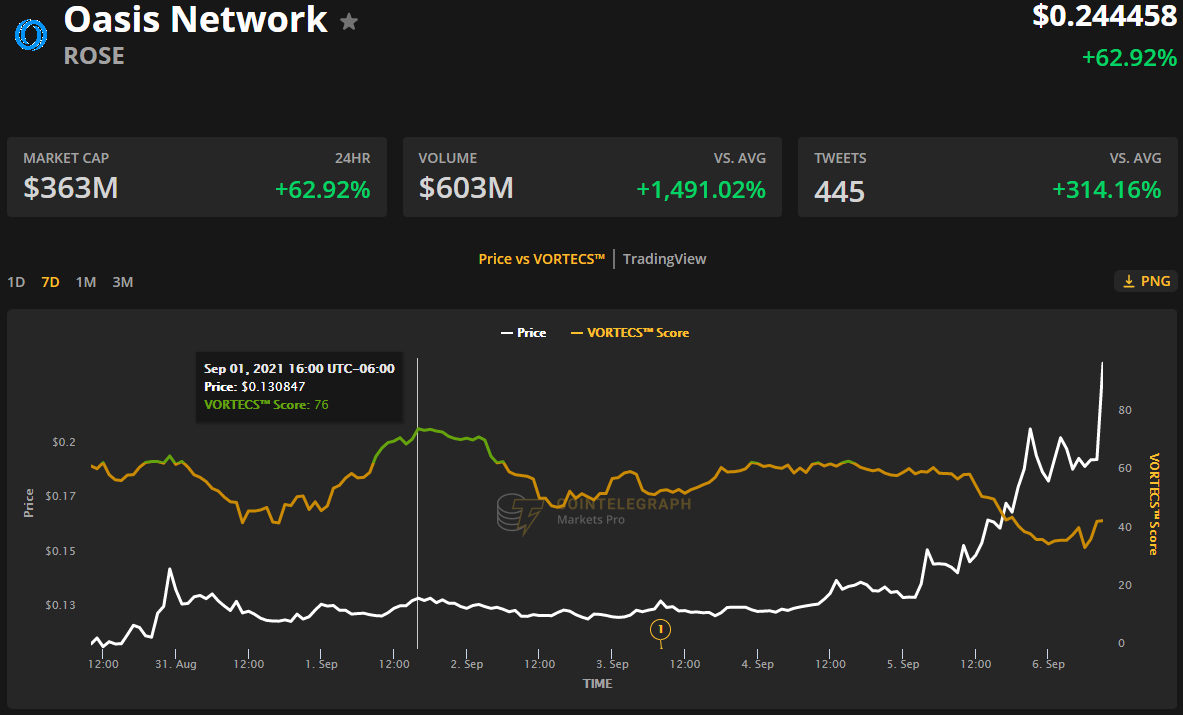Select the 7D time range
Screen dimensions: 1183x715
[x=50, y=282]
